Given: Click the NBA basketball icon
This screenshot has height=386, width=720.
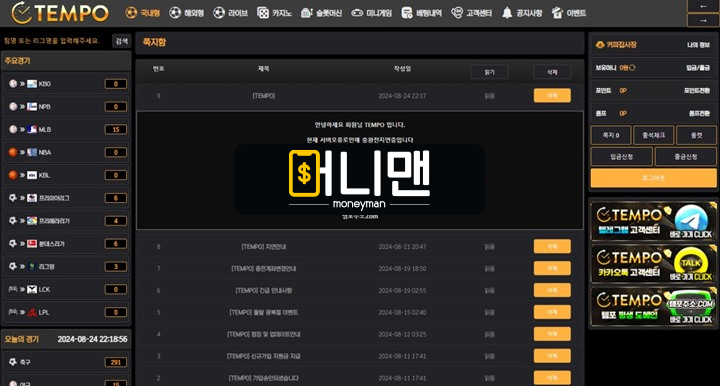Looking at the screenshot, I should tap(13, 152).
